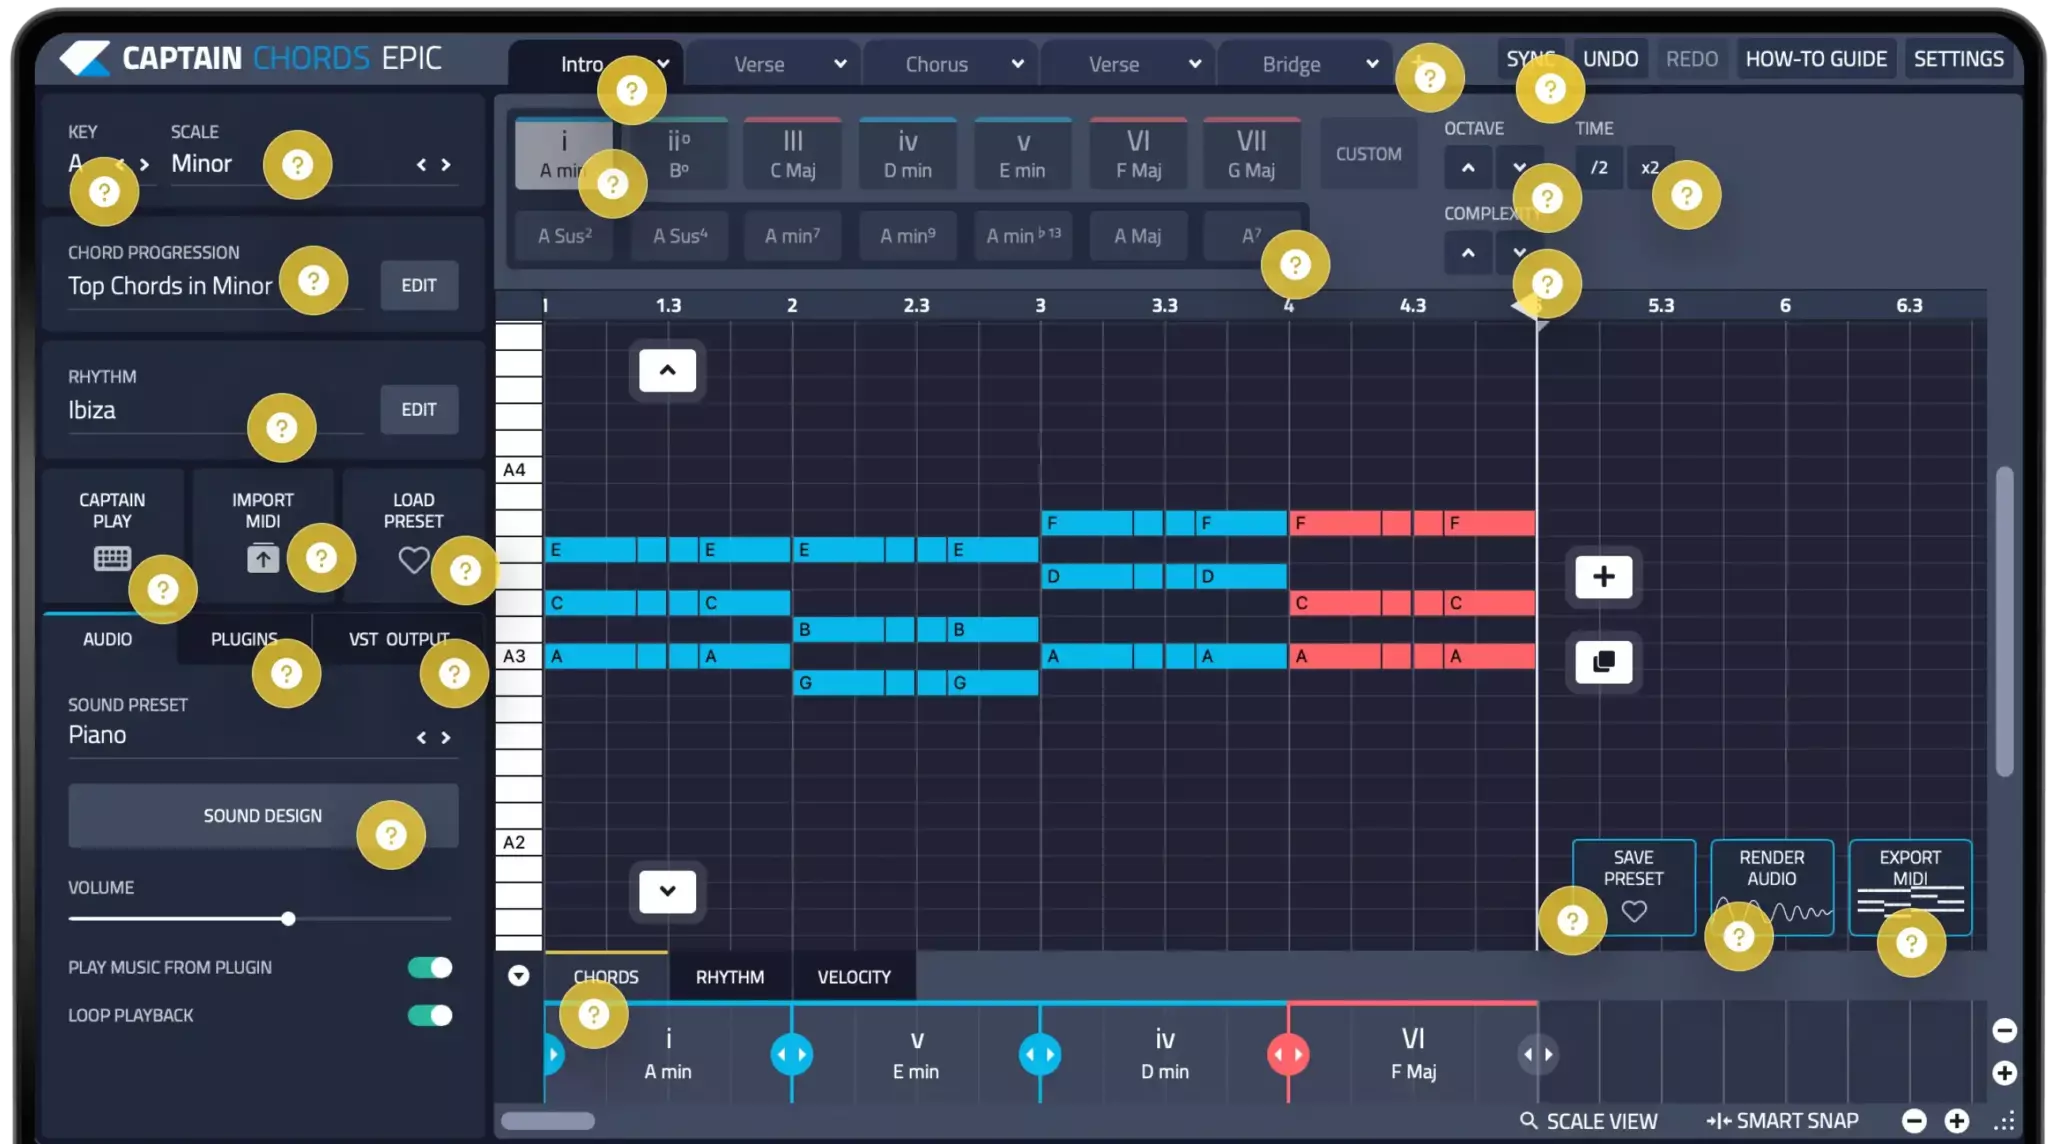Open the How-To Guide
This screenshot has width=2048, height=1144.
pos(1815,59)
